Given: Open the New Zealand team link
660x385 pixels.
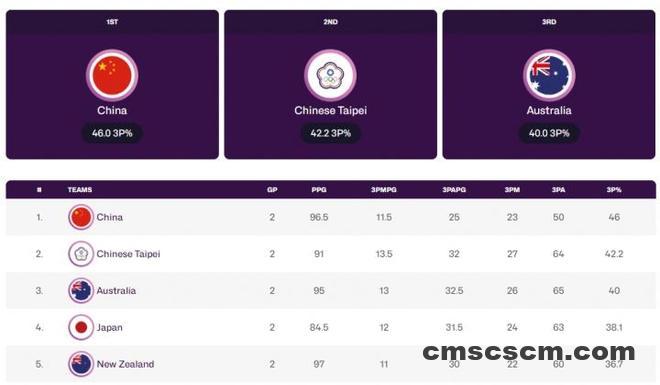Looking at the screenshot, I should (125, 364).
